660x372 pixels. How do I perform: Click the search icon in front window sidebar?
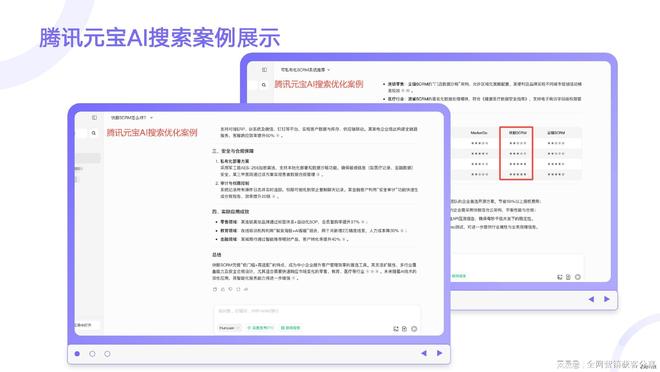(x=94, y=133)
